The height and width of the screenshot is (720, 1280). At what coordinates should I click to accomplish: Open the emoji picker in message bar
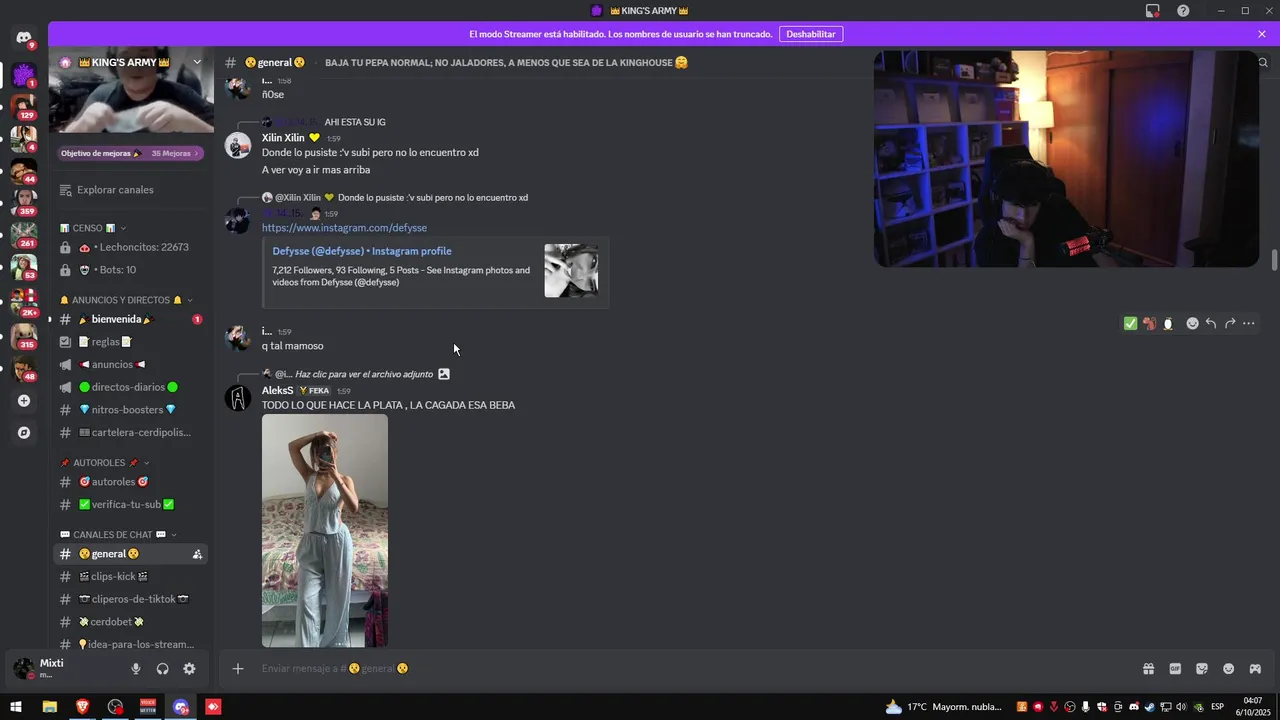(x=1228, y=669)
